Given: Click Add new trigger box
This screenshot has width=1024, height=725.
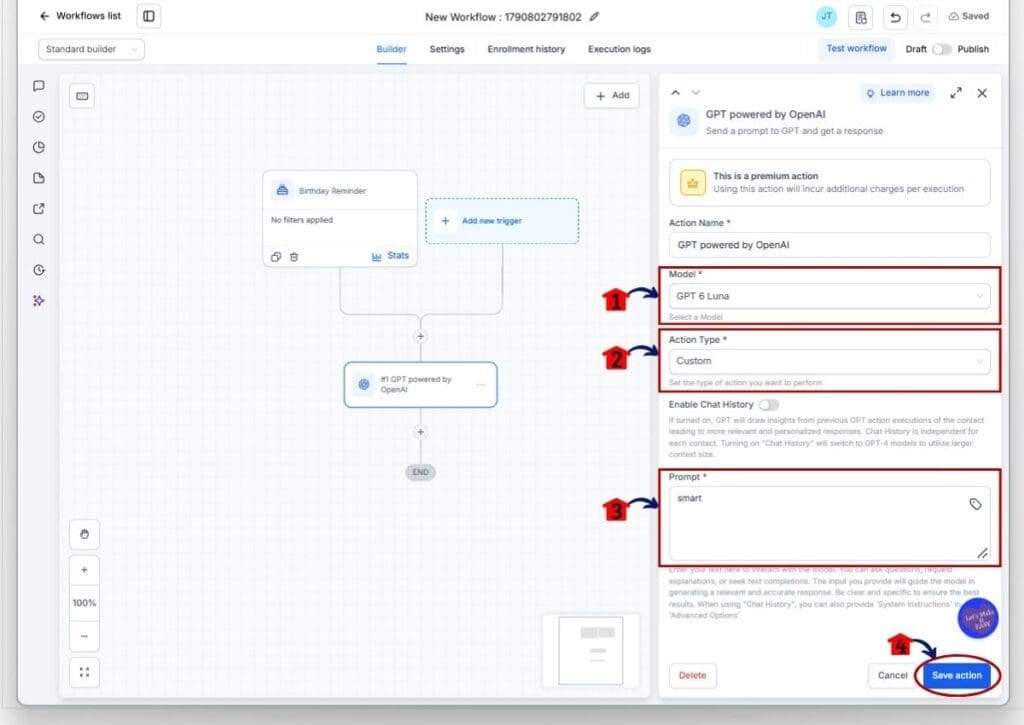Looking at the screenshot, I should coord(502,221).
